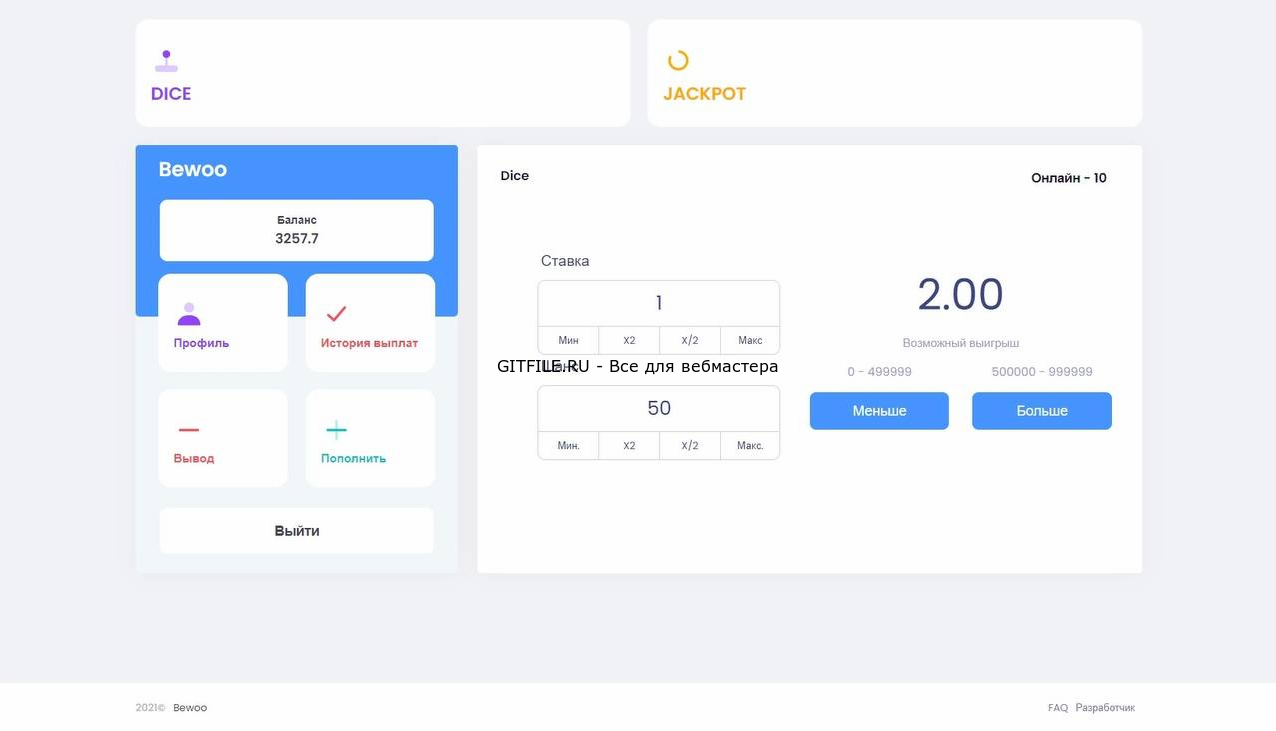
Task: Click the purple Профиль user icon
Action: 189,314
